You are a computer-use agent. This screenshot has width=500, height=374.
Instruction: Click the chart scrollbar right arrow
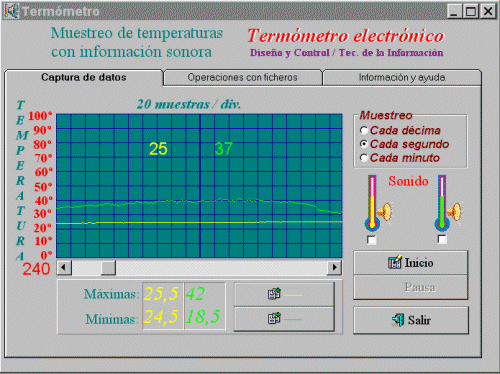[x=334, y=267]
